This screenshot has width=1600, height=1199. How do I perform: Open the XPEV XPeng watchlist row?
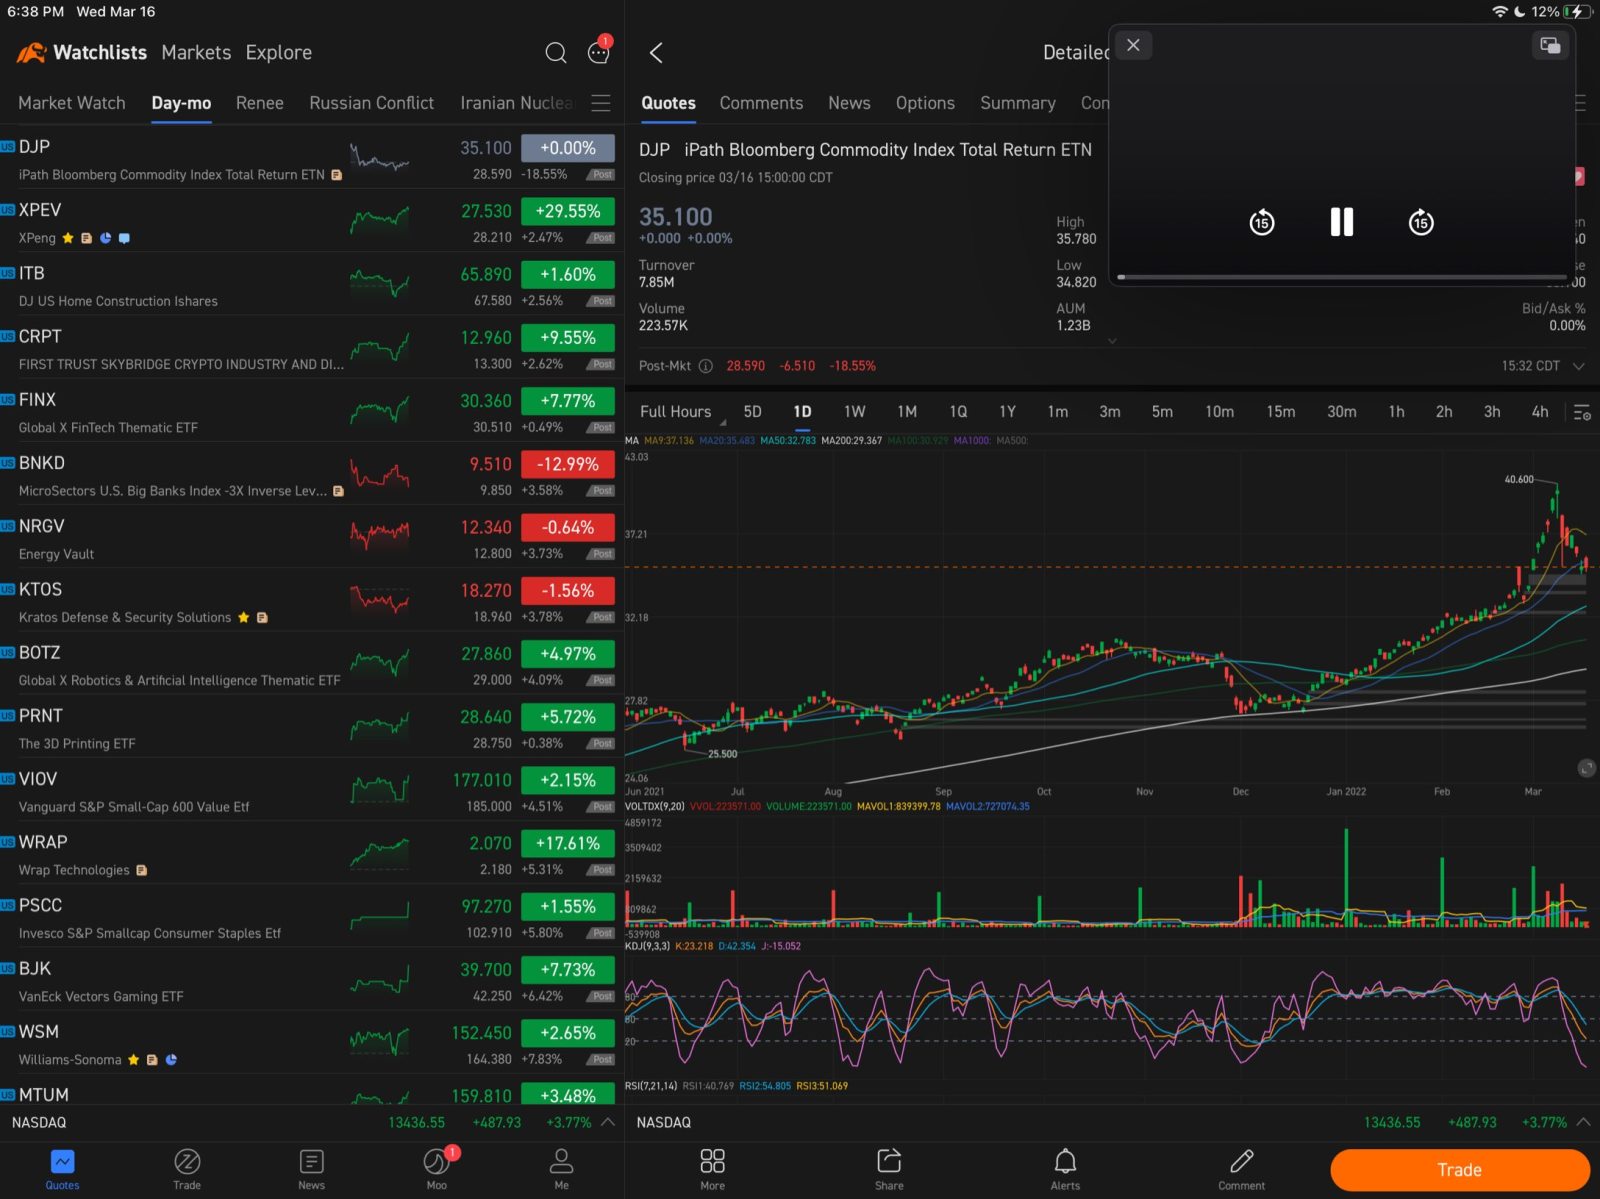tap(312, 222)
